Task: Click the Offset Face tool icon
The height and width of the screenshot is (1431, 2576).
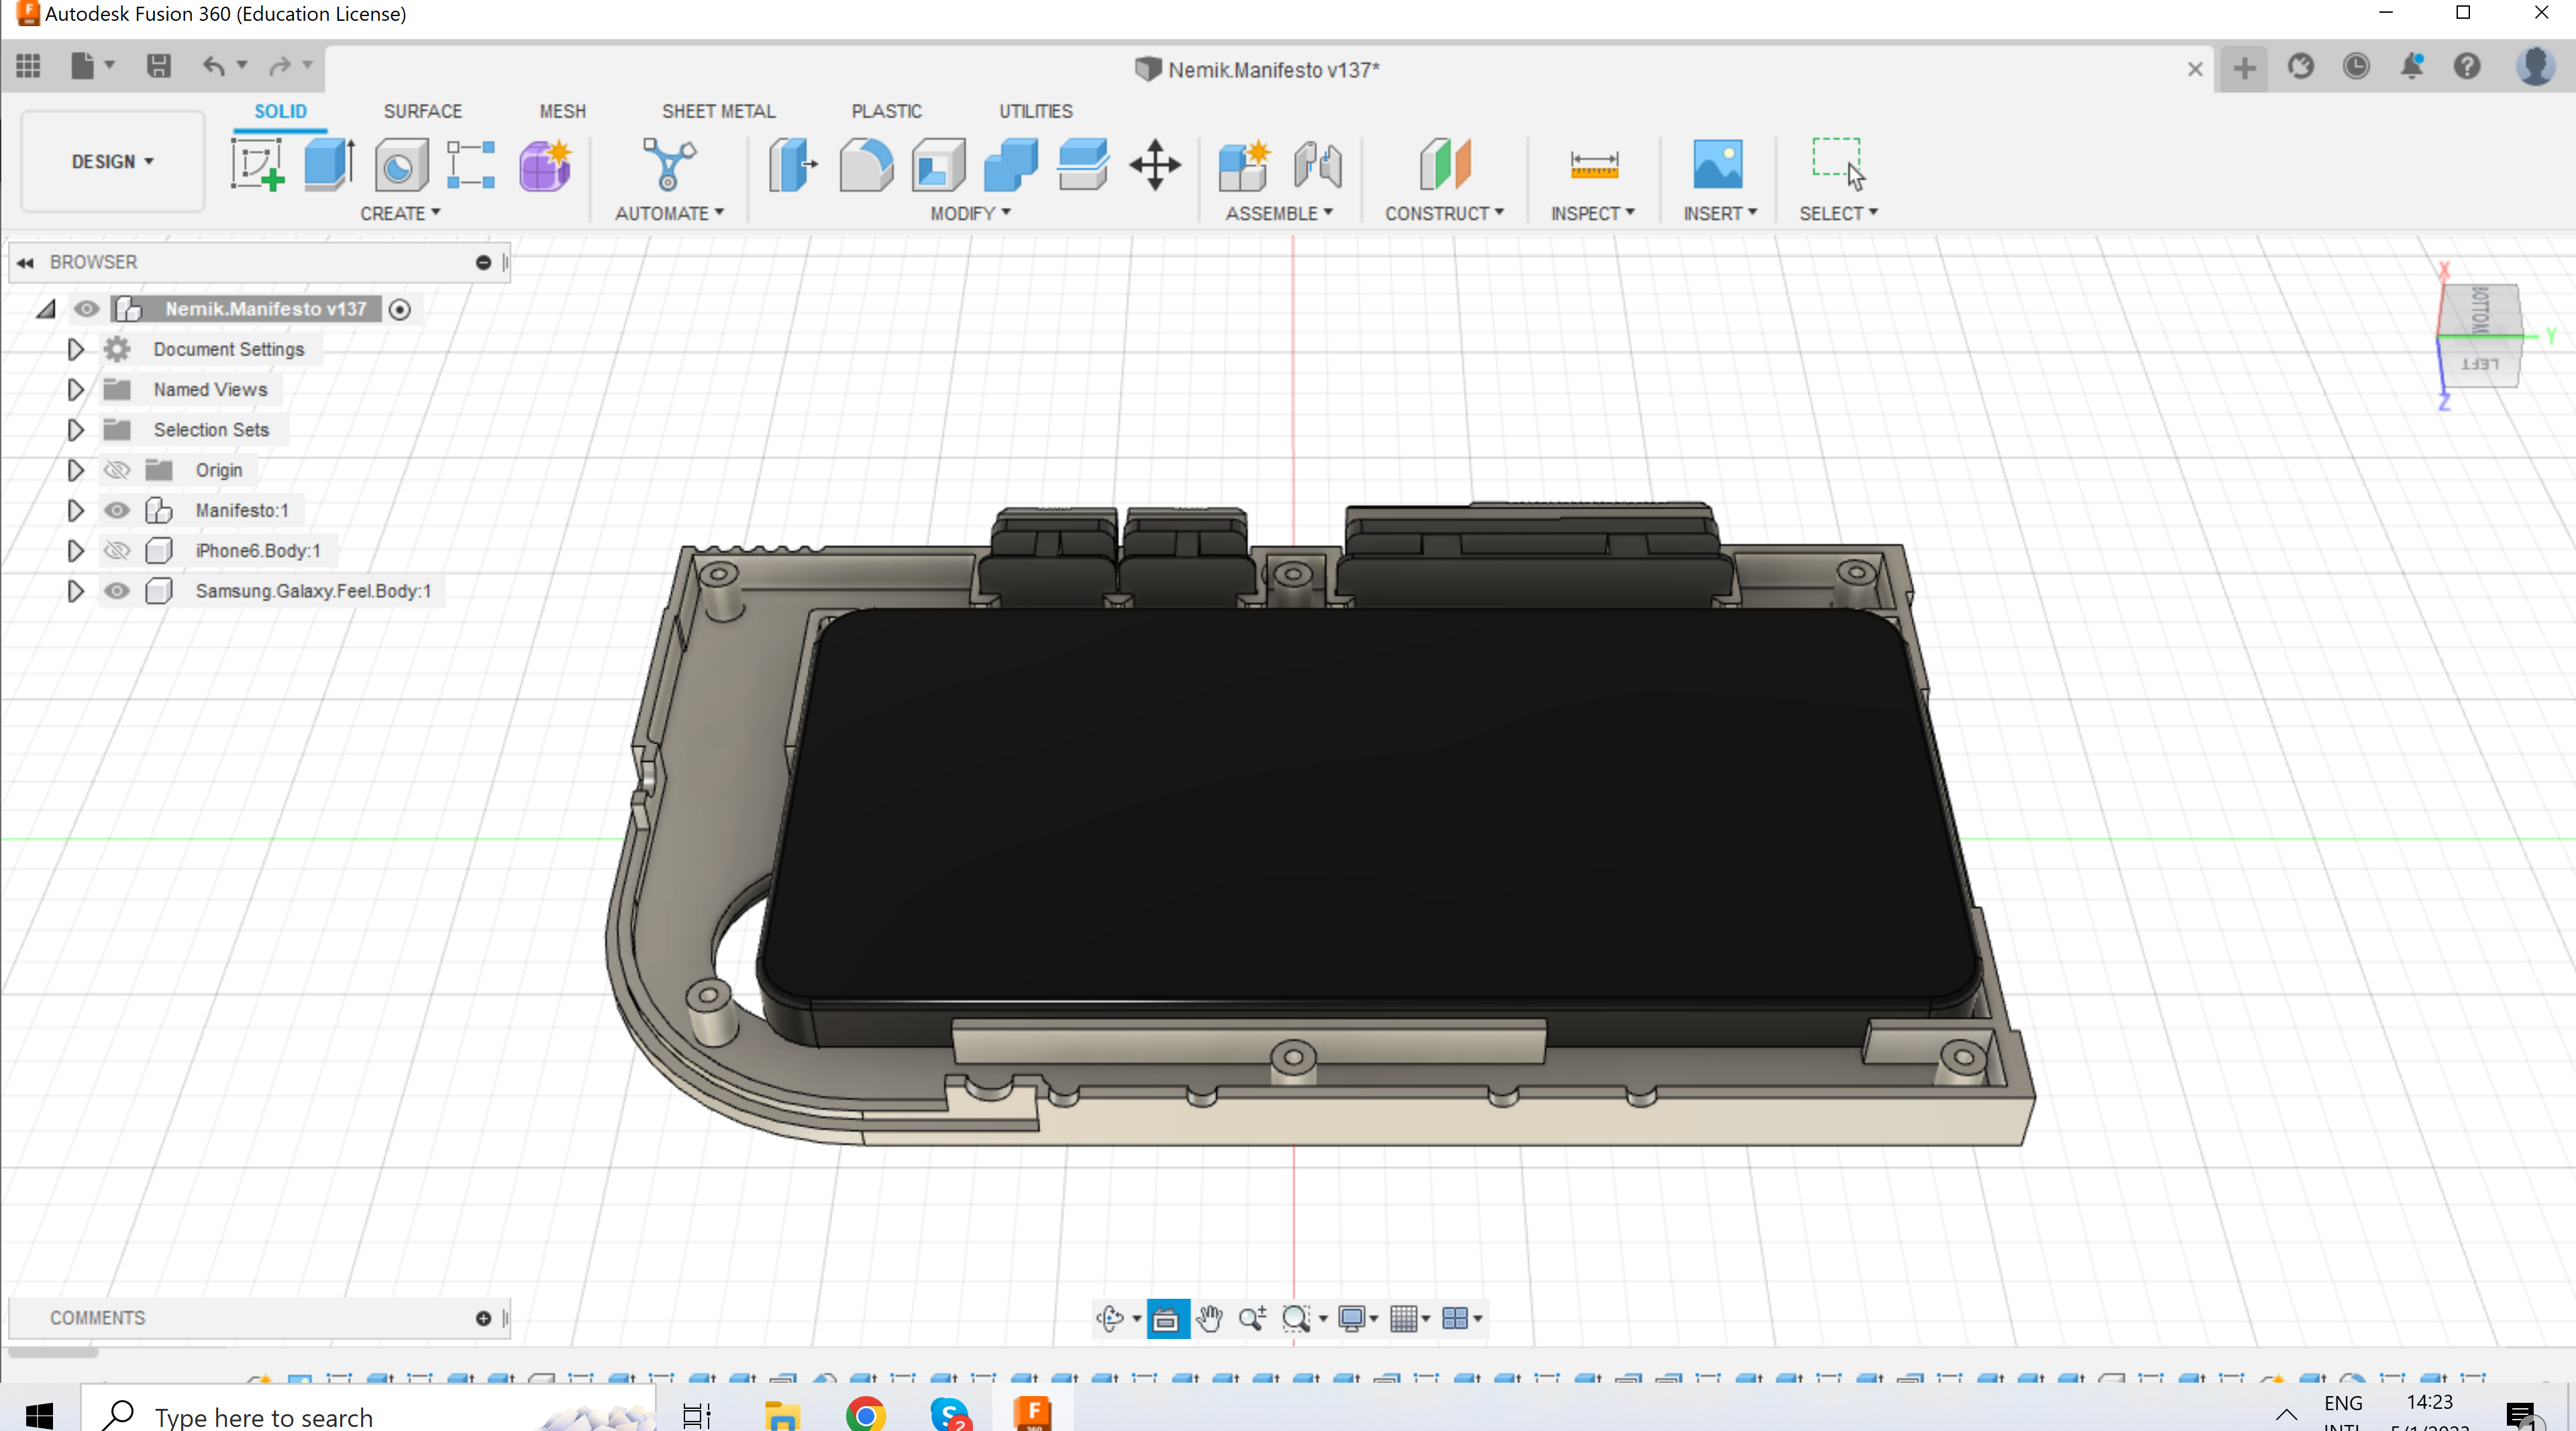Action: point(1083,164)
